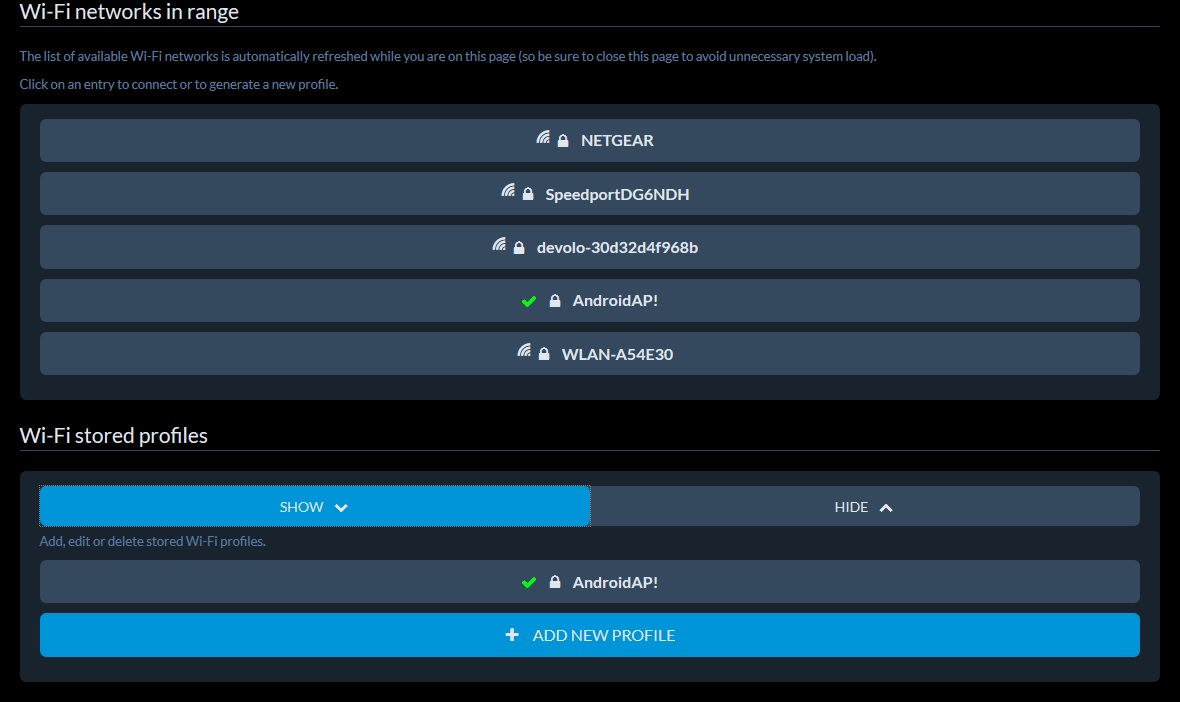
Task: Click the down chevron next to SHOW
Action: [341, 508]
